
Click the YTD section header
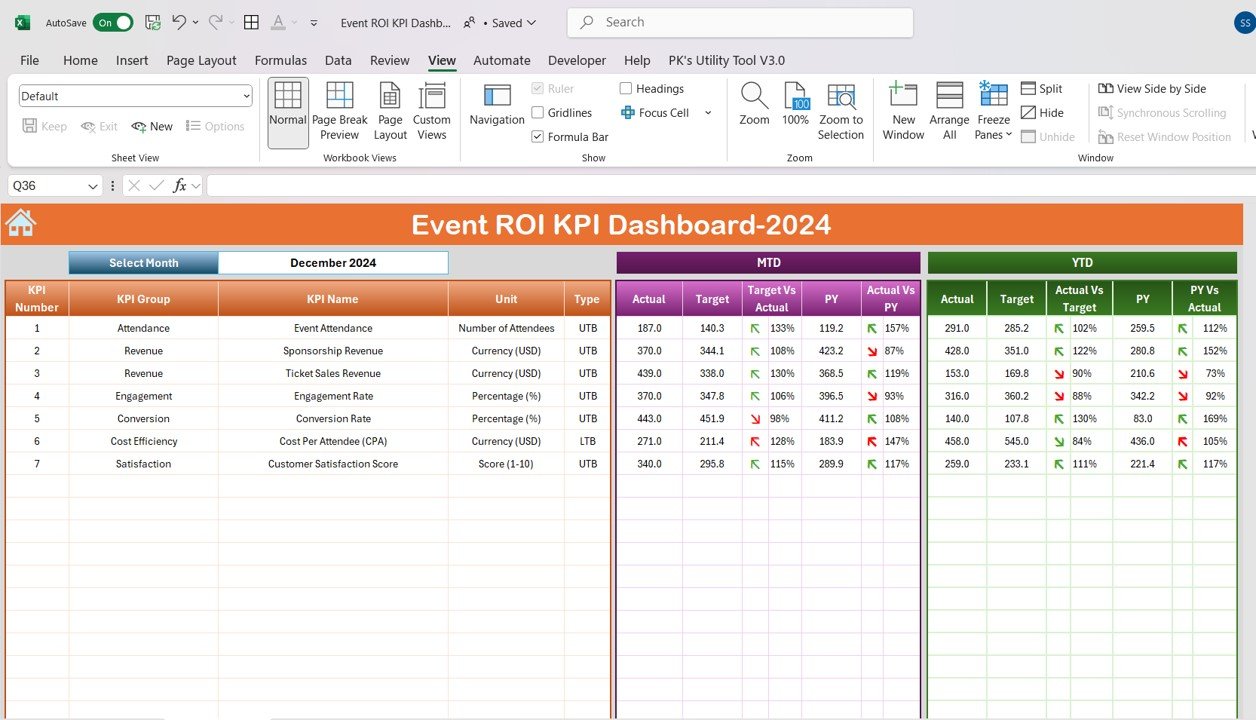(1082, 263)
